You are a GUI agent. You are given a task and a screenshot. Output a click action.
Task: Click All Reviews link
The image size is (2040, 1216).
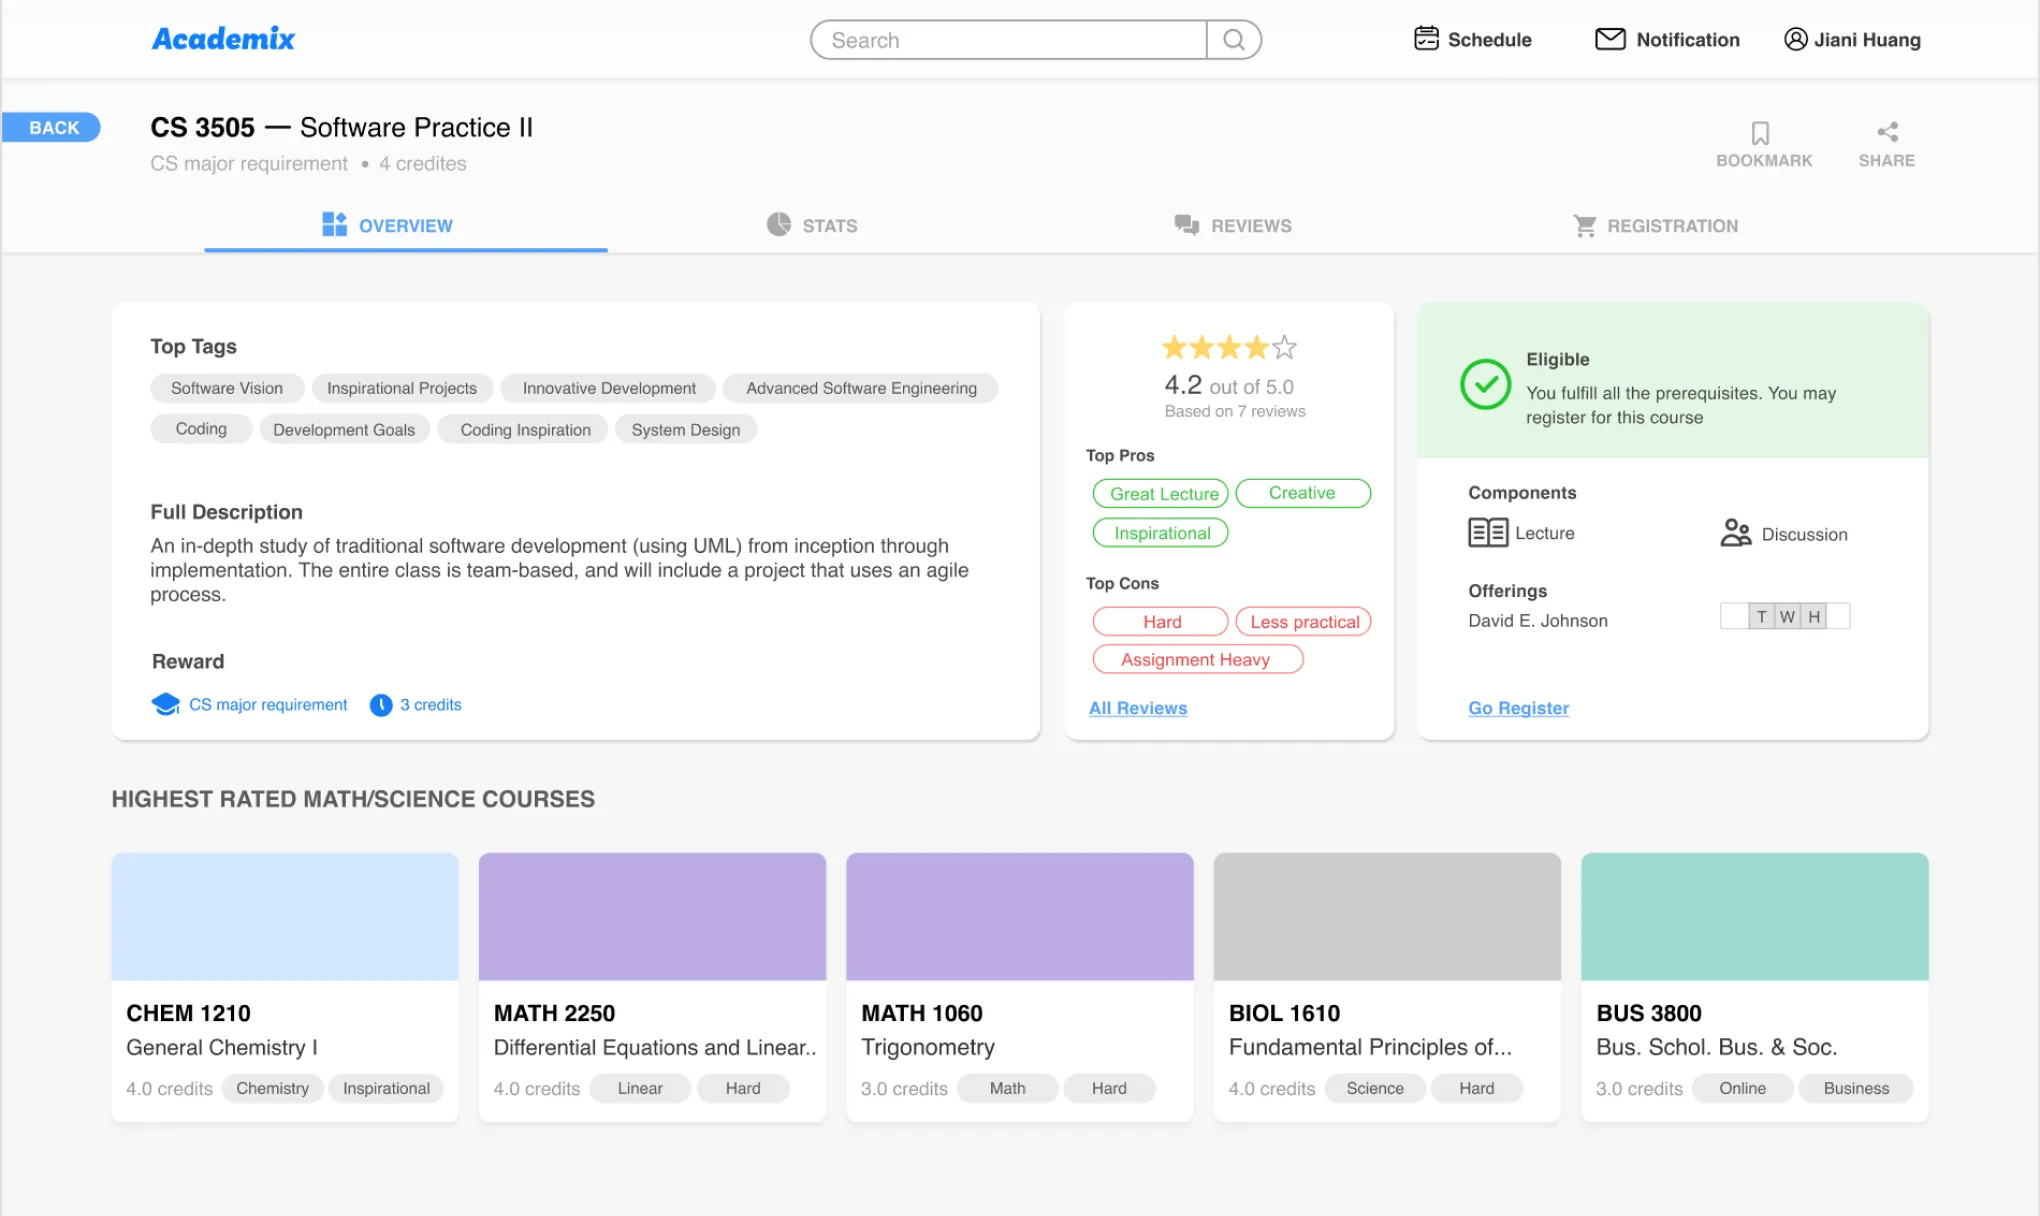[x=1139, y=708]
